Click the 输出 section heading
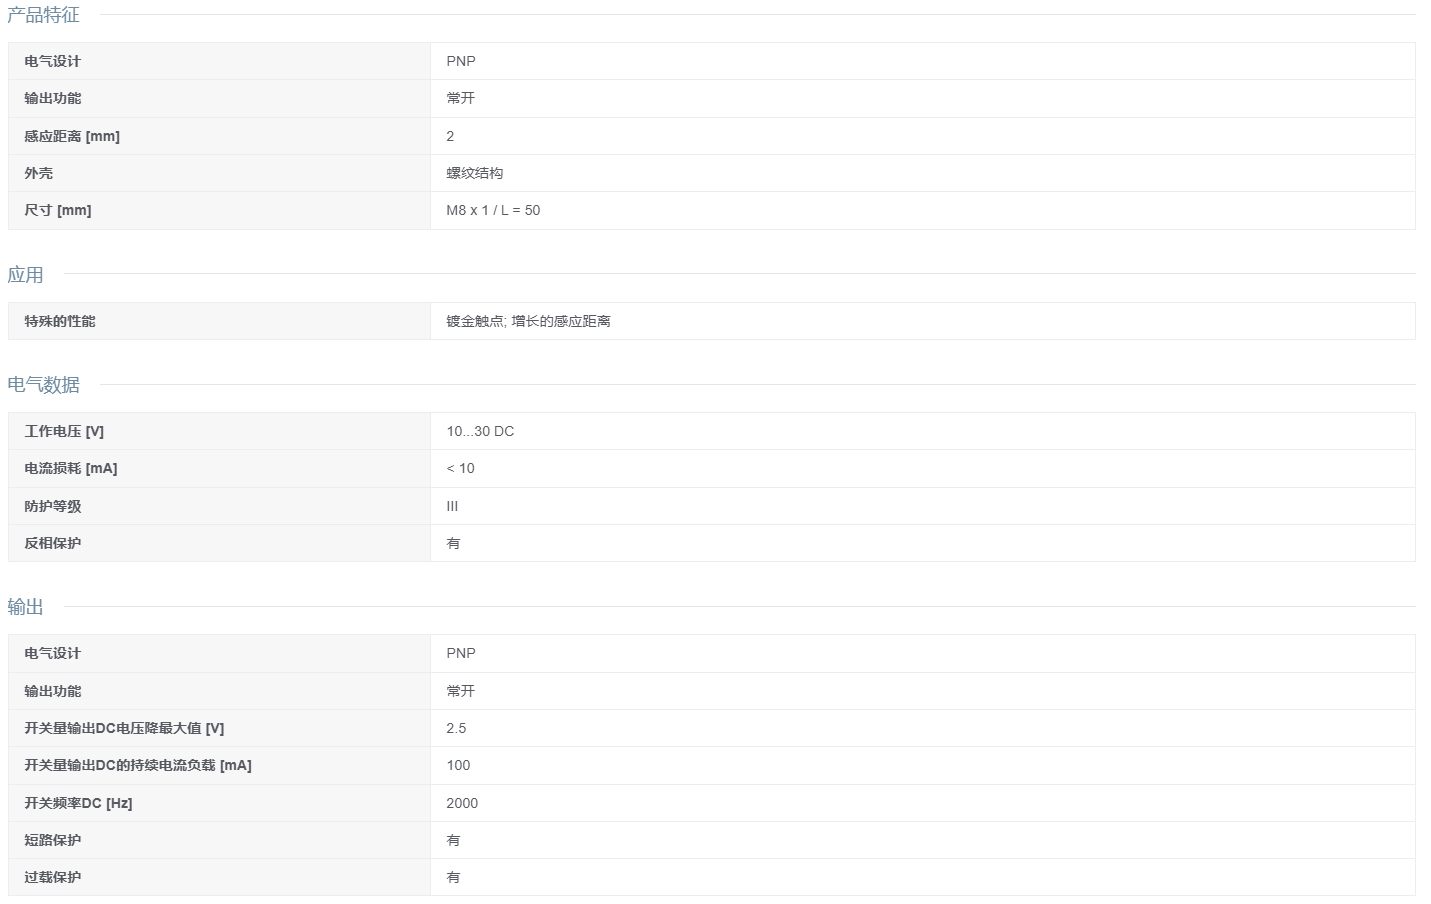 click(x=25, y=607)
